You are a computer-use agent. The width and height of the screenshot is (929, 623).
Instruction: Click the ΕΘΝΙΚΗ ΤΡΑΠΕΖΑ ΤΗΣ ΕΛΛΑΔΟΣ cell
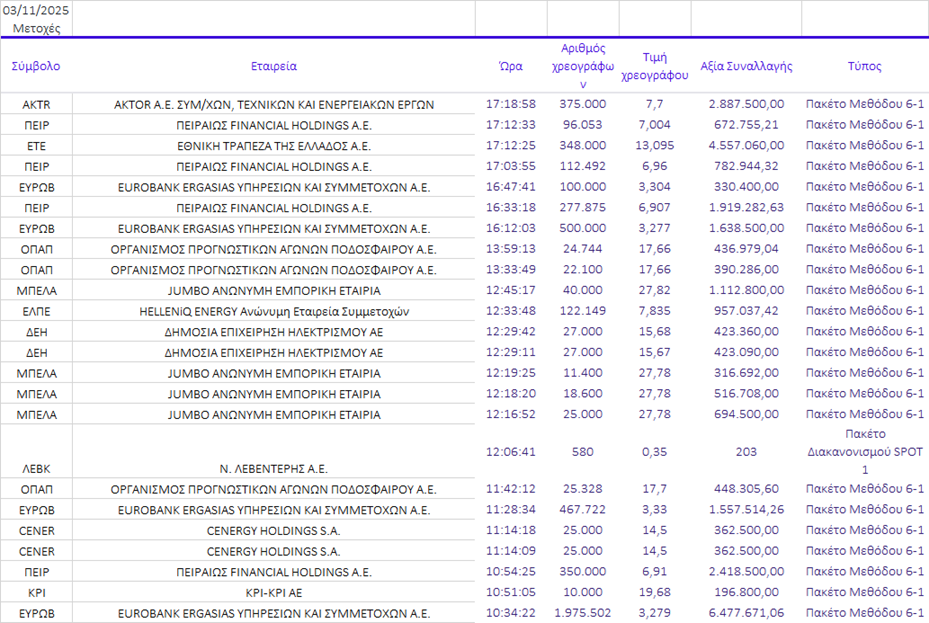pos(273,145)
